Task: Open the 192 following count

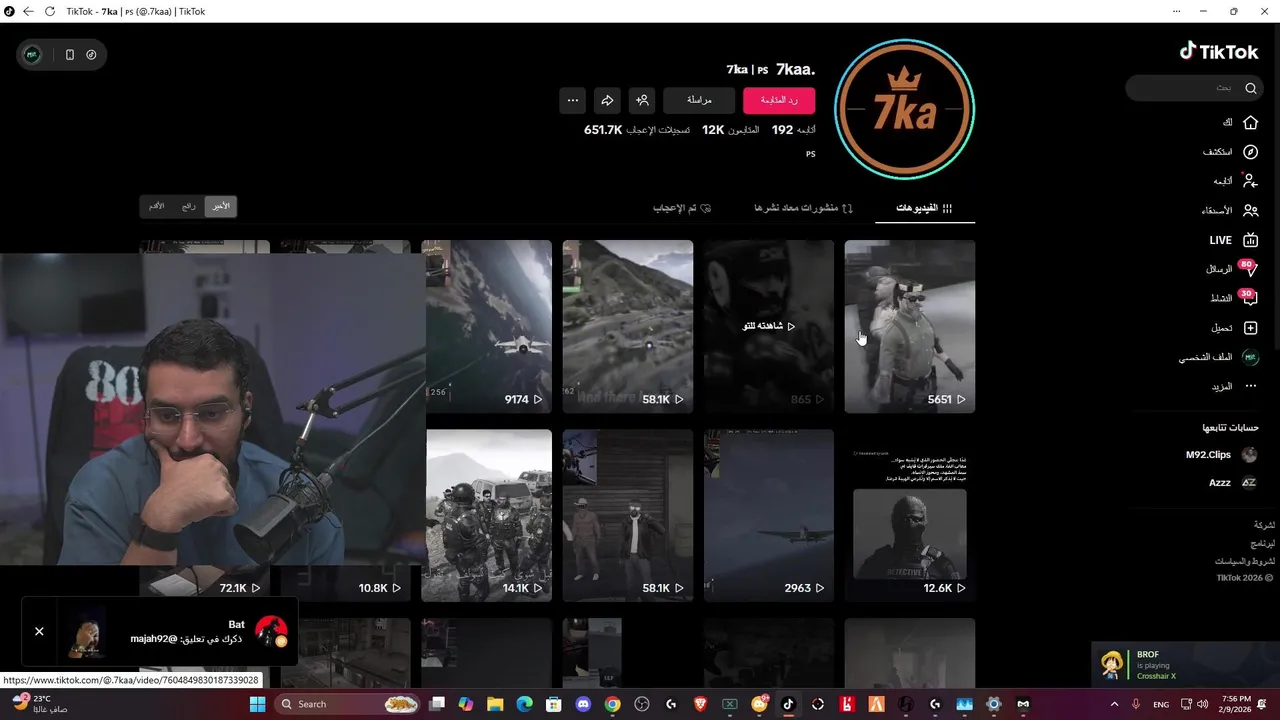Action: (x=794, y=130)
